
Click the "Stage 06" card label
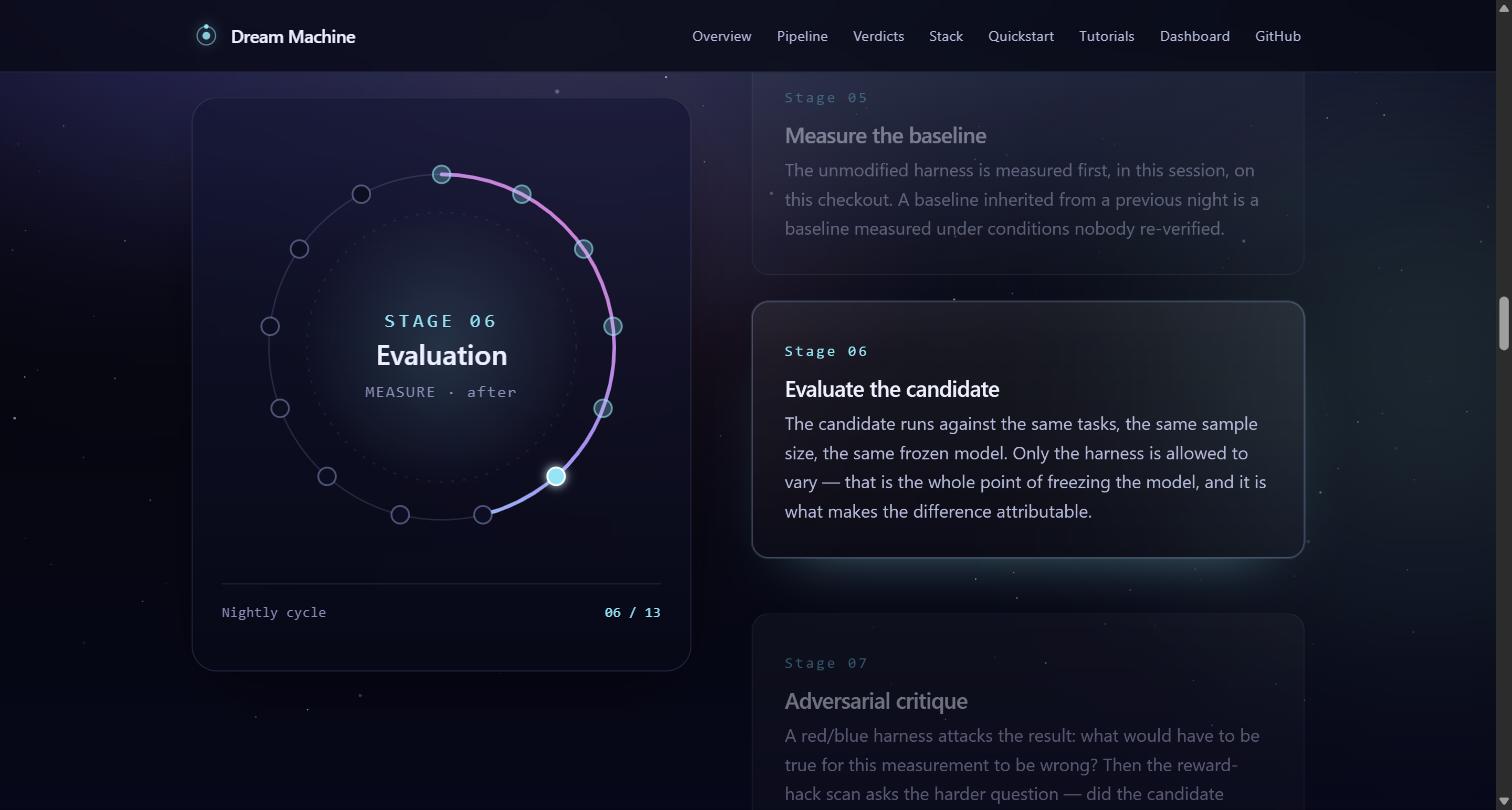coord(826,352)
